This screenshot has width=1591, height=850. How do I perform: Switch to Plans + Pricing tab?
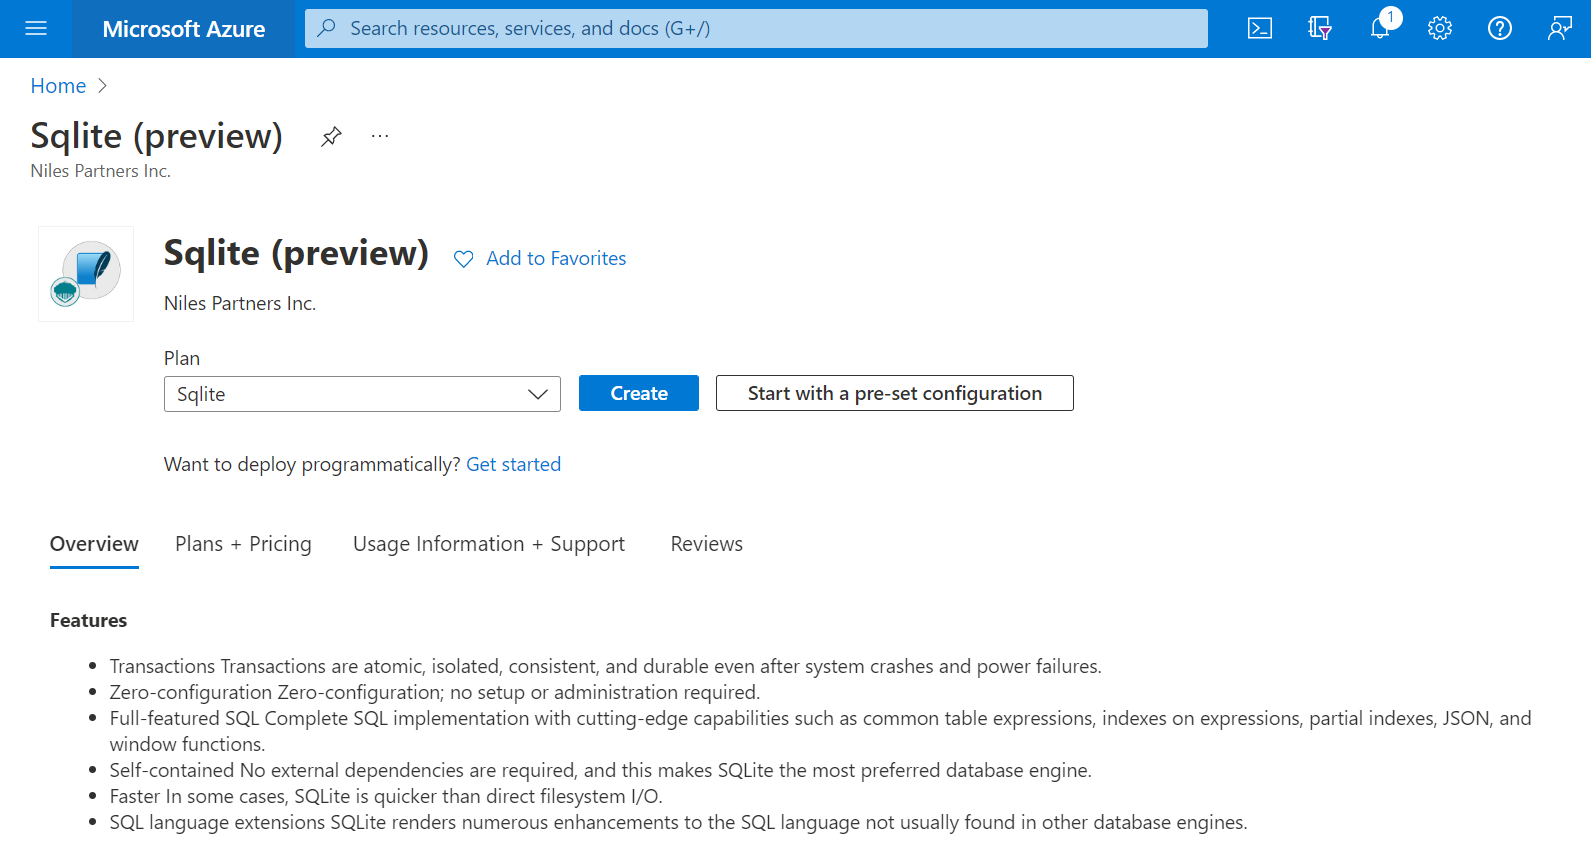243,544
